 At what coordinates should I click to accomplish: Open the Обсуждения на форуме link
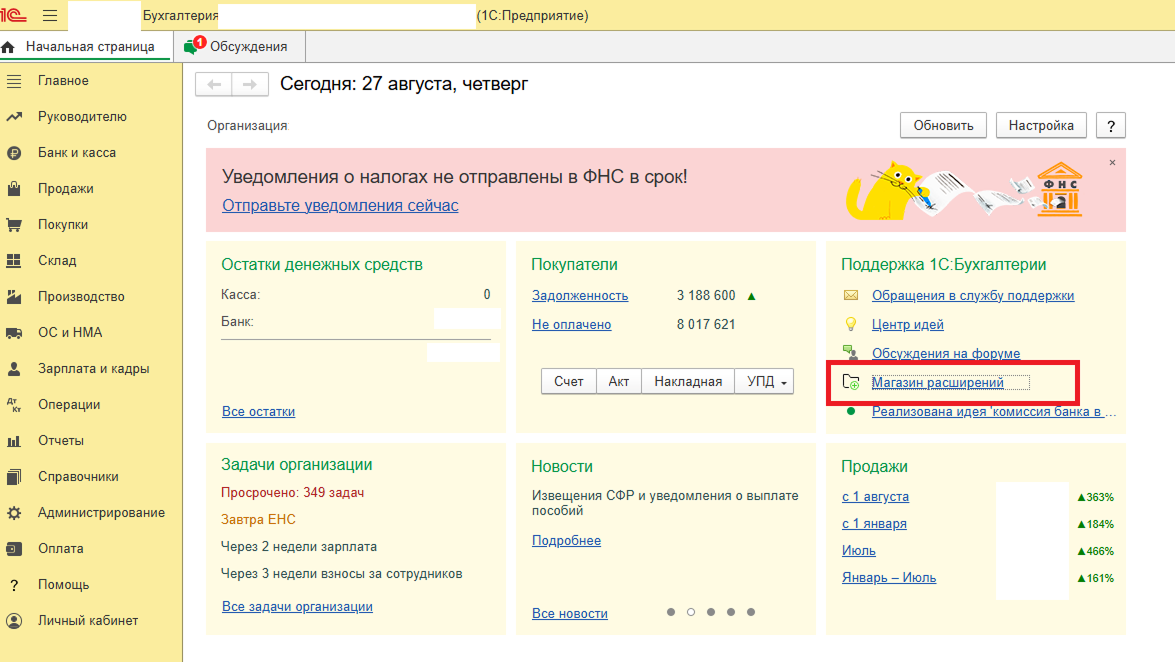(946, 353)
